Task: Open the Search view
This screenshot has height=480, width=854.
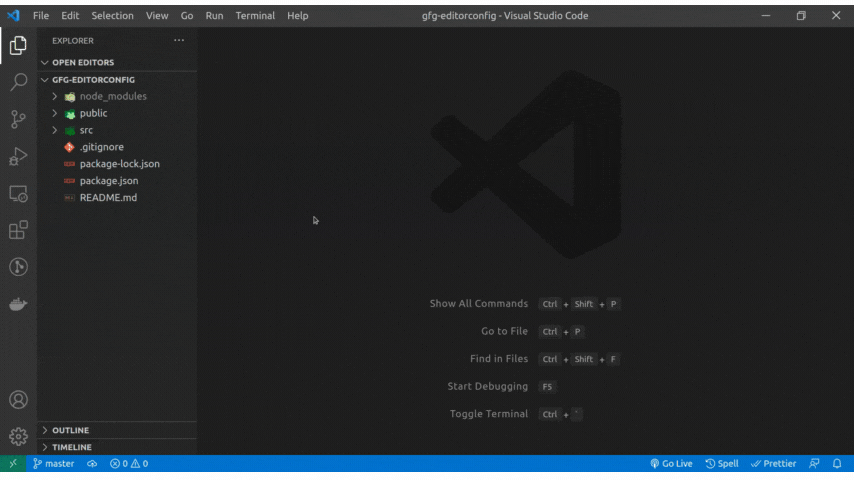Action: (x=18, y=82)
